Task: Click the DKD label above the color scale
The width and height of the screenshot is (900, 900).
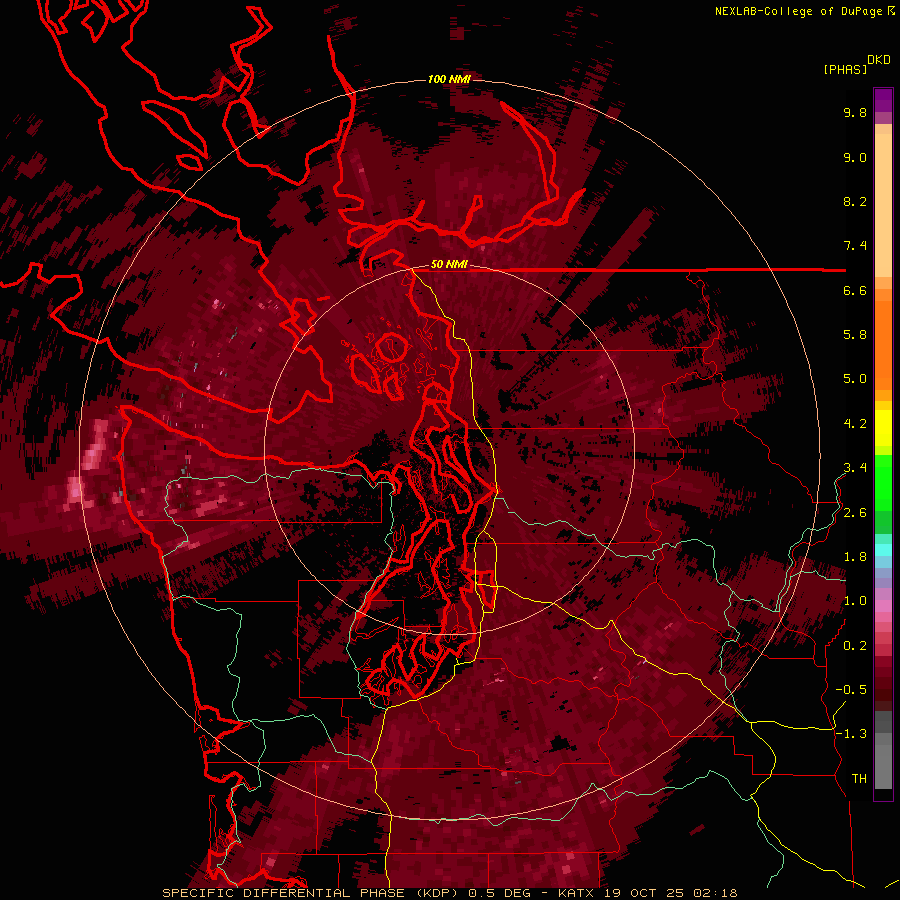Action: click(x=878, y=60)
